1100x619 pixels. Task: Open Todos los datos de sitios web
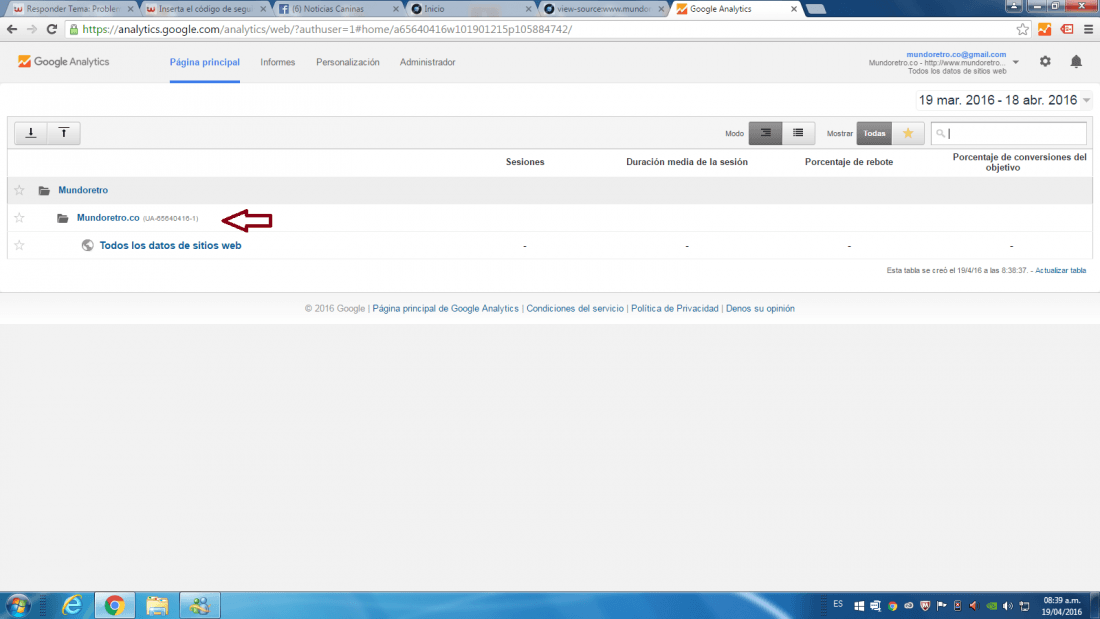(170, 245)
